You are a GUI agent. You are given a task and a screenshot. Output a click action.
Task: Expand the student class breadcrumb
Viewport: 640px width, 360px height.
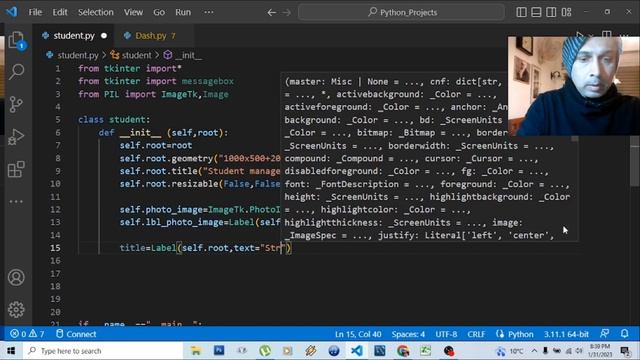[136, 55]
